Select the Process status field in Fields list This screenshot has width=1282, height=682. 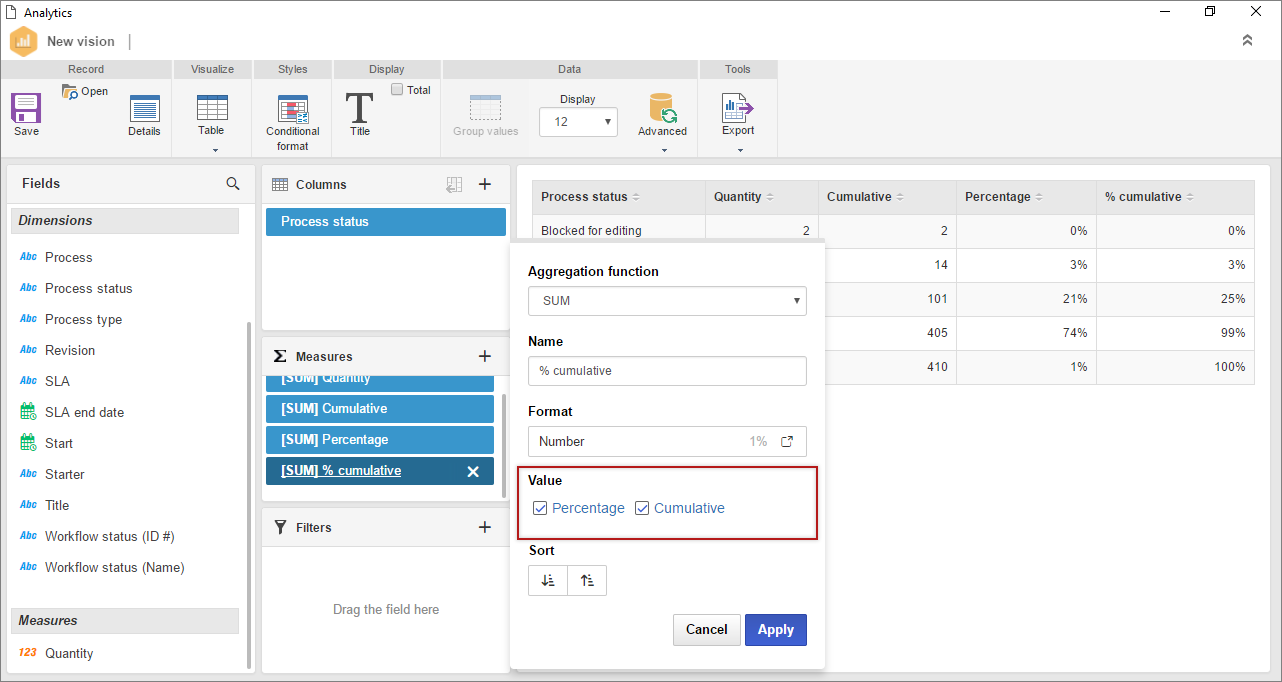(x=89, y=288)
